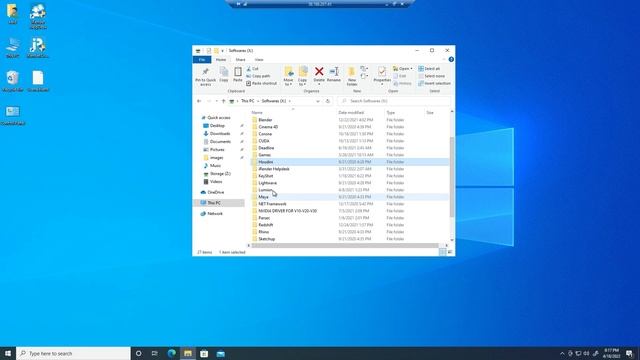Select the Corona folder
This screenshot has height=360, width=640.
pyautogui.click(x=265, y=134)
